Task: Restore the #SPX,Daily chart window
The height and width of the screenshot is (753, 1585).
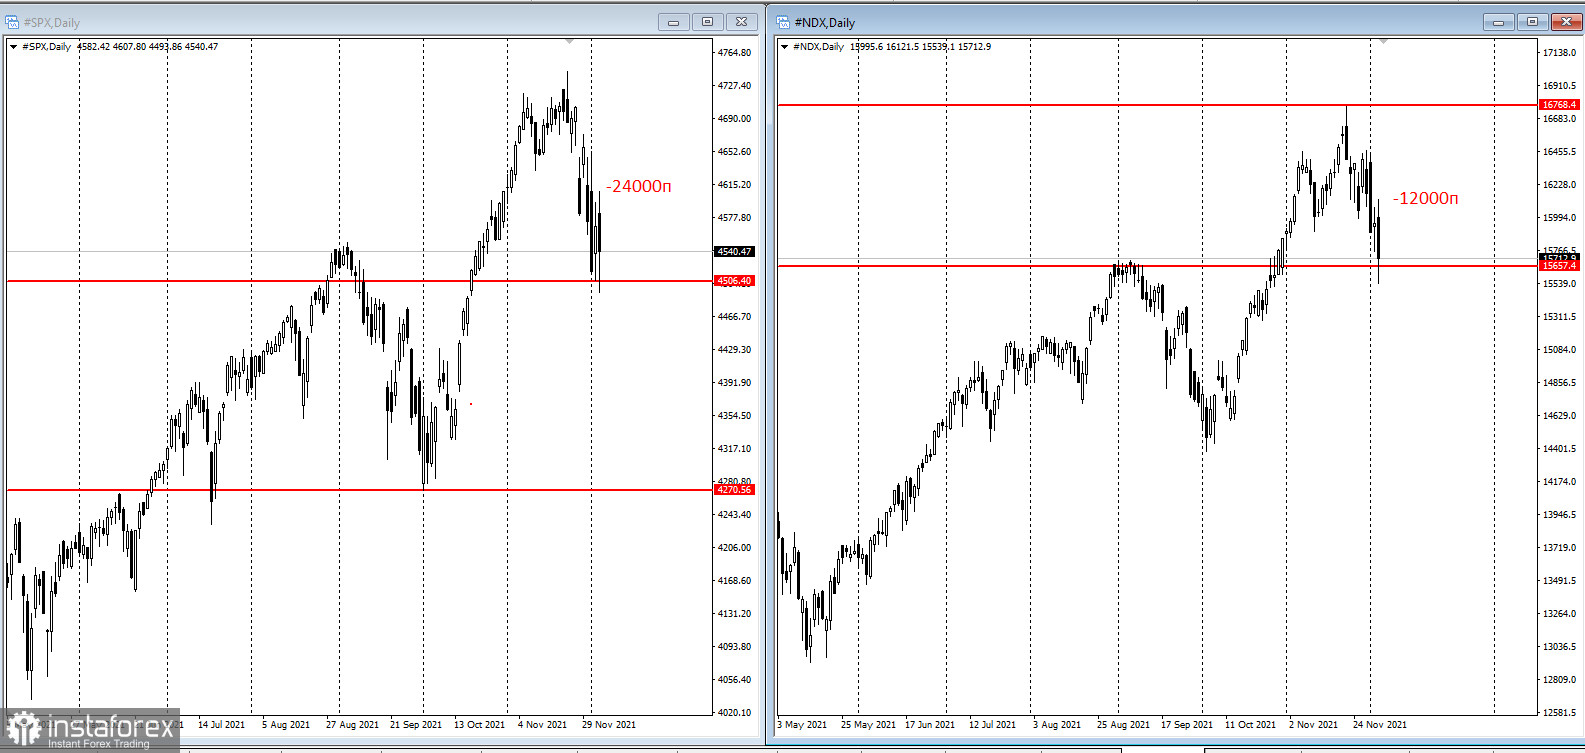Action: coord(707,22)
